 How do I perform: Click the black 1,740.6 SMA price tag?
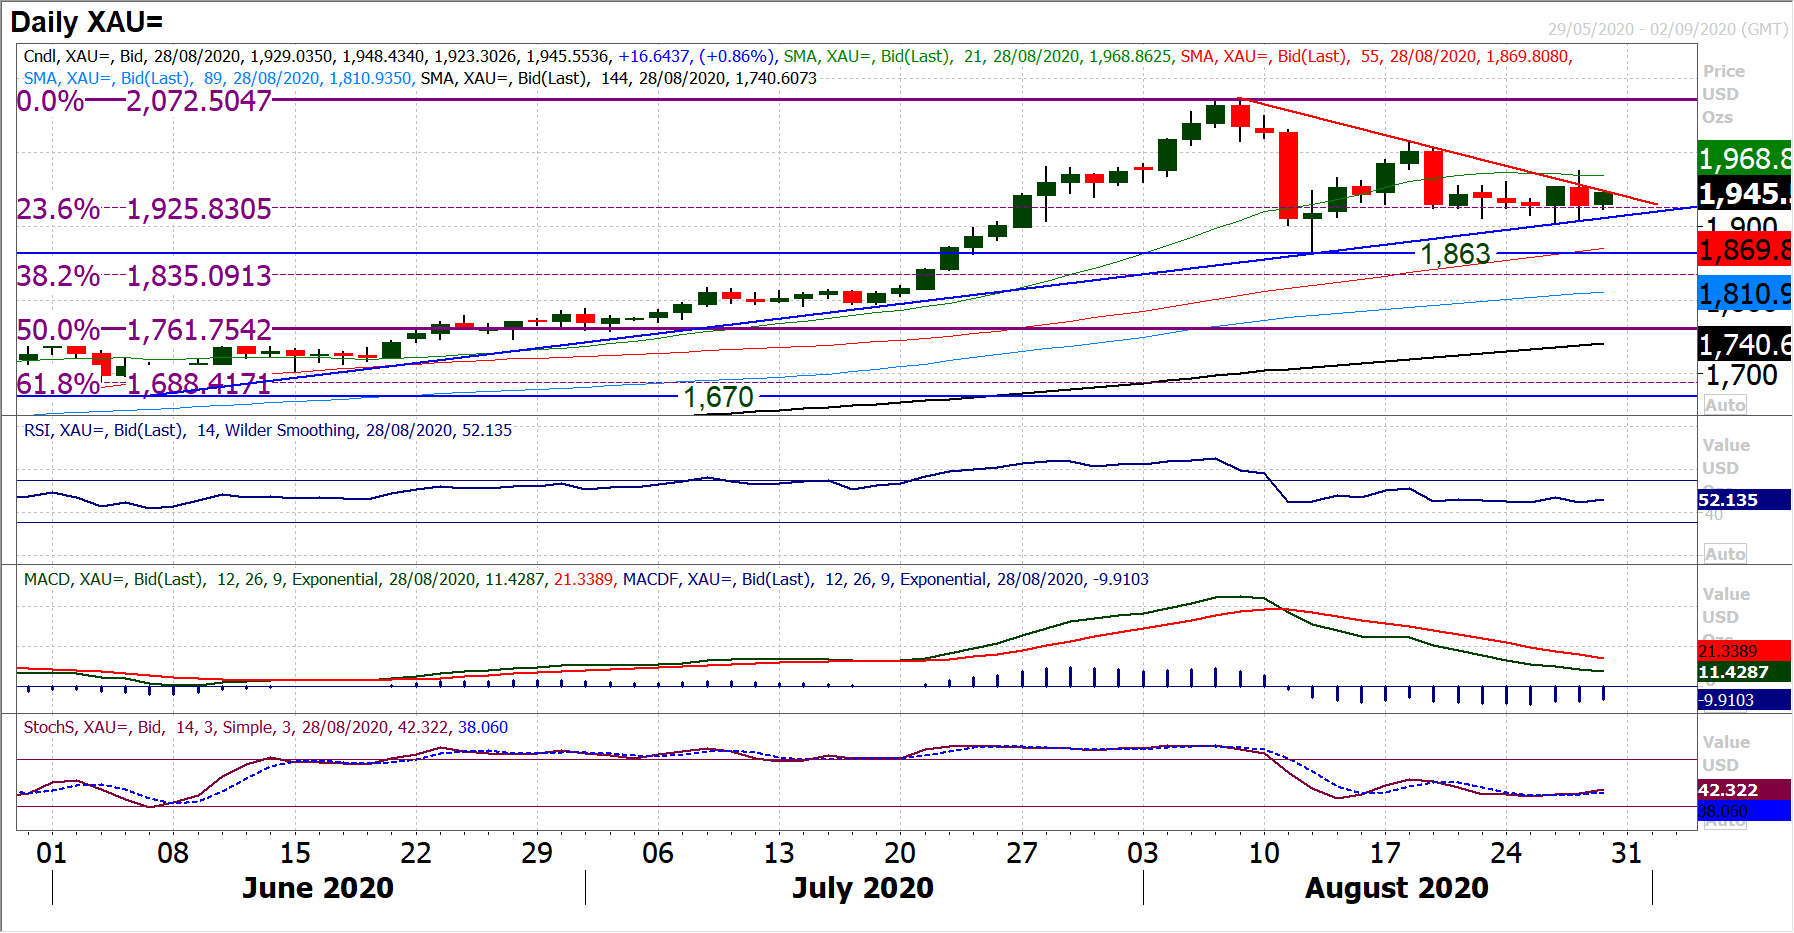[x=1744, y=345]
